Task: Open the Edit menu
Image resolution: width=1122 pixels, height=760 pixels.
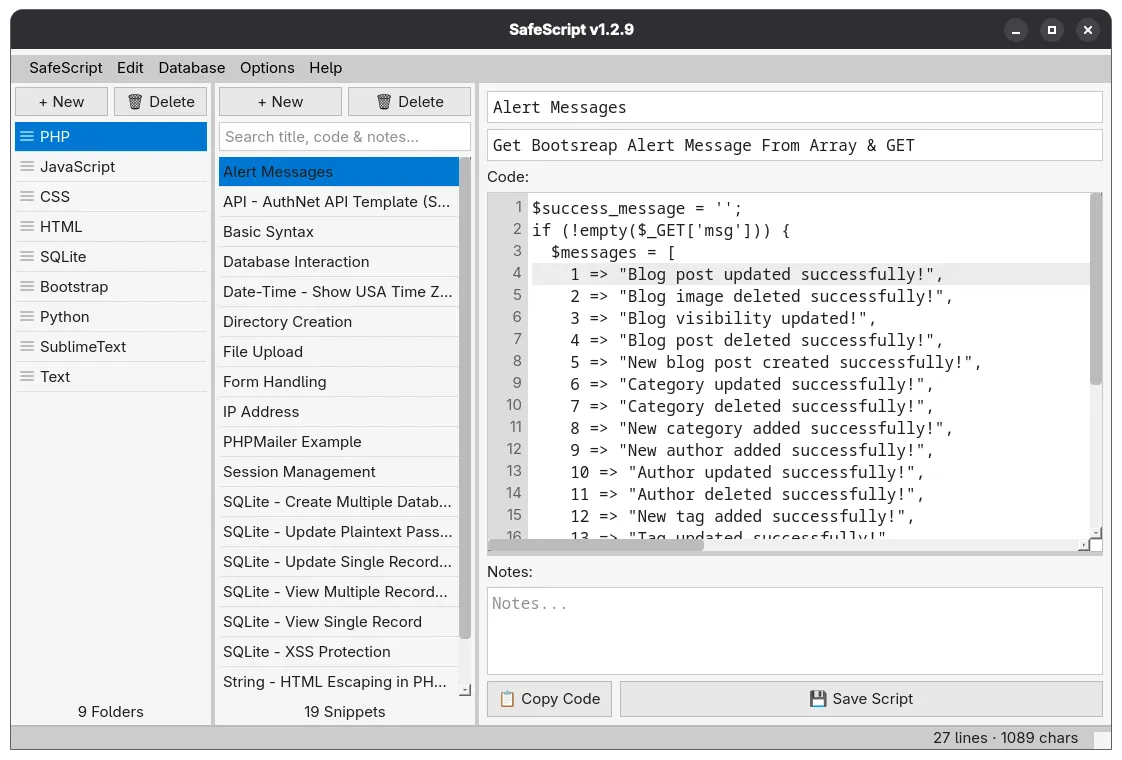Action: (130, 67)
